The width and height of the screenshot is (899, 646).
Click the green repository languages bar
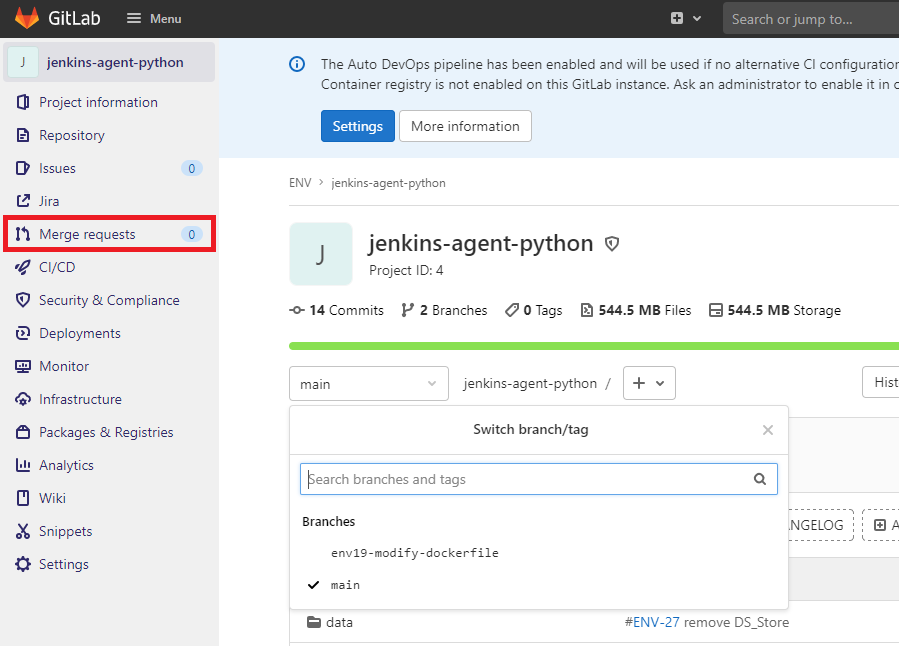point(594,346)
